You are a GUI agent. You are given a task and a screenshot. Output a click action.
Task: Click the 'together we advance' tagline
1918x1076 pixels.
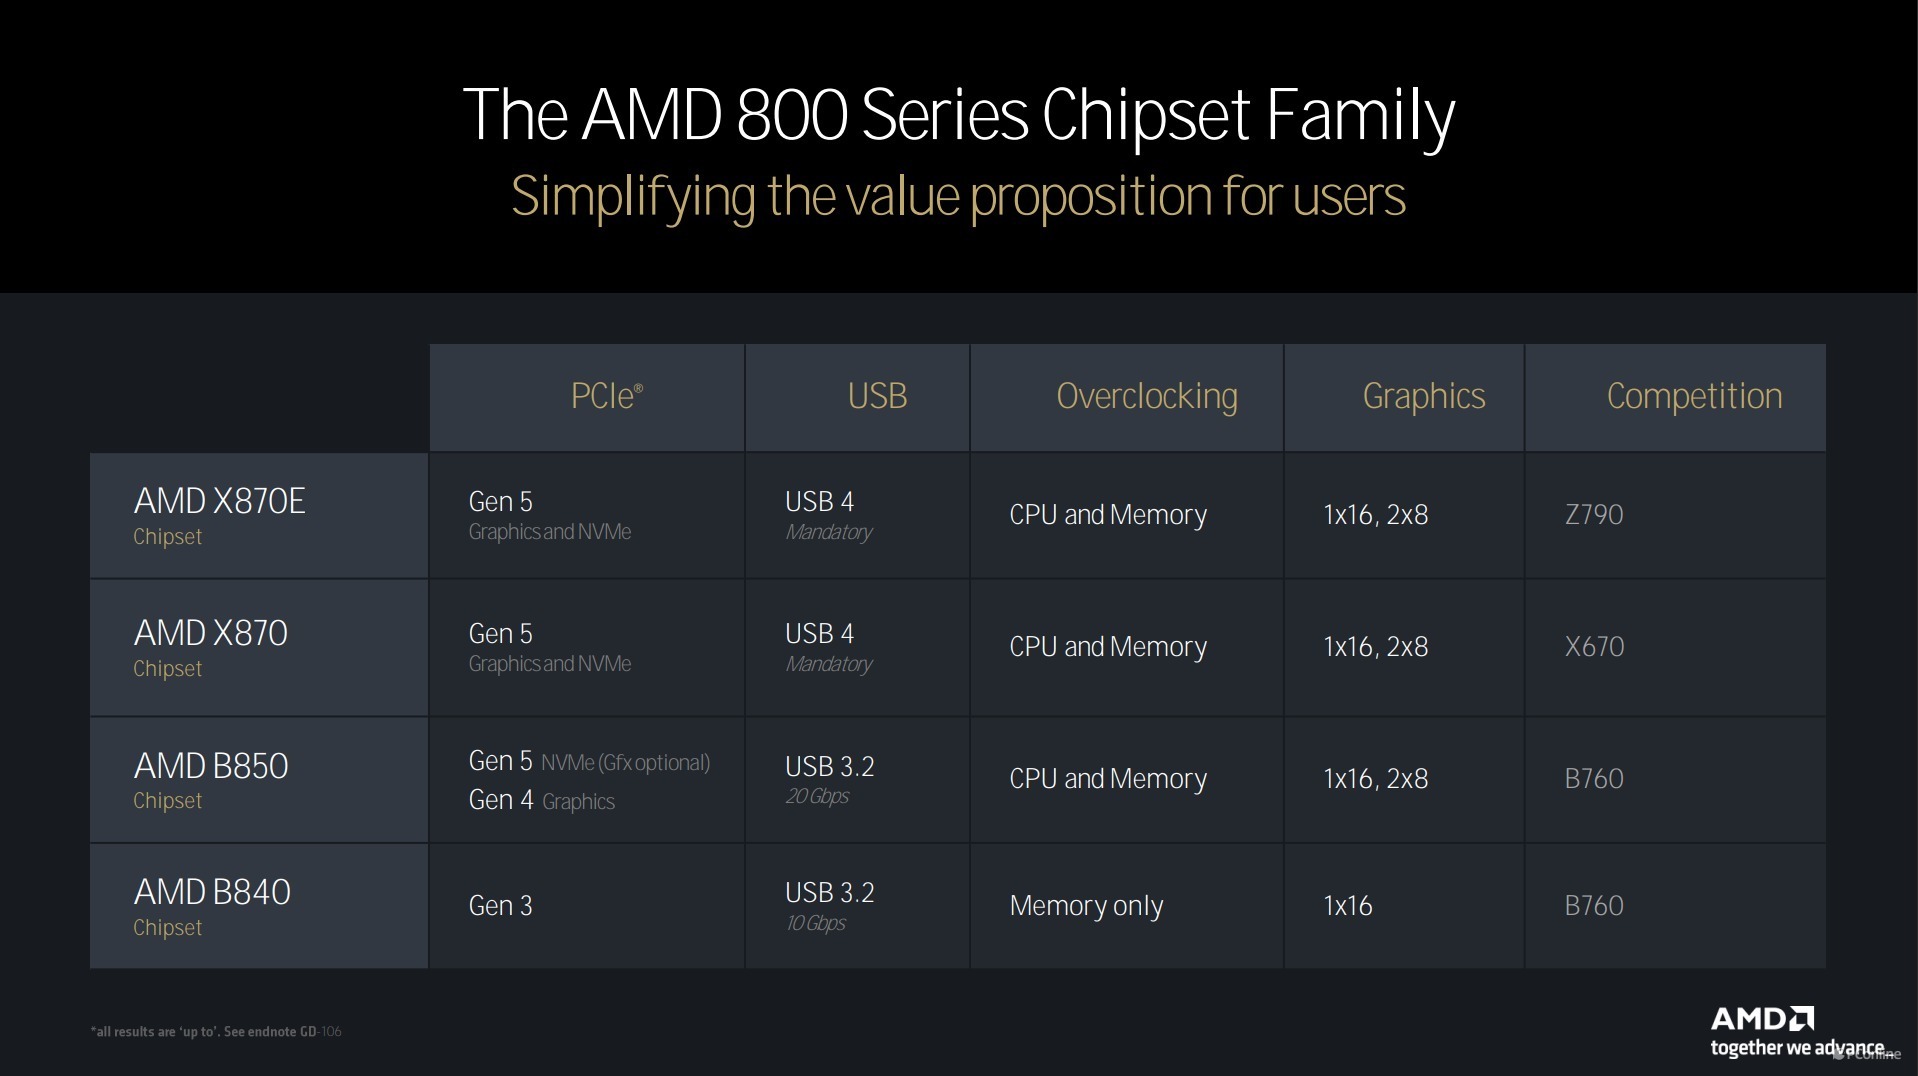[1796, 1048]
